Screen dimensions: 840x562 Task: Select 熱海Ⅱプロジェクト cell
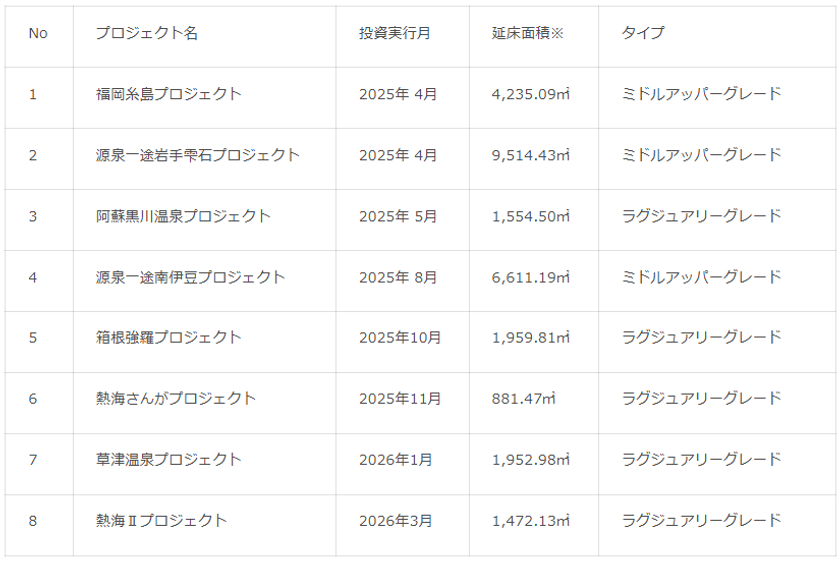pyautogui.click(x=162, y=520)
